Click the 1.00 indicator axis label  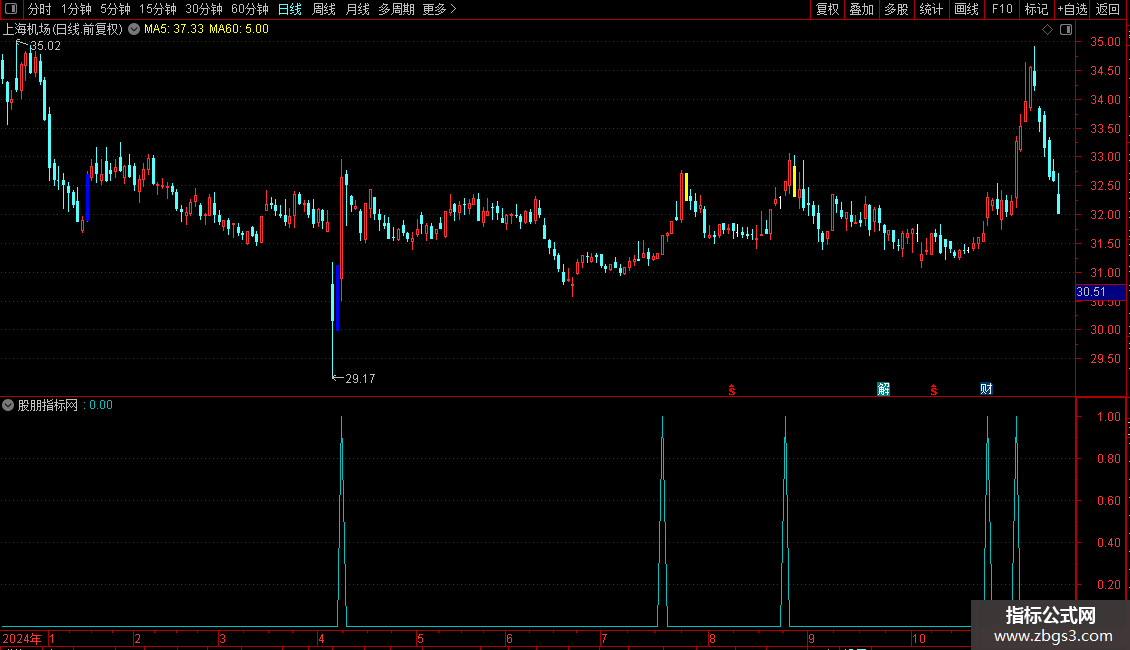click(1108, 417)
